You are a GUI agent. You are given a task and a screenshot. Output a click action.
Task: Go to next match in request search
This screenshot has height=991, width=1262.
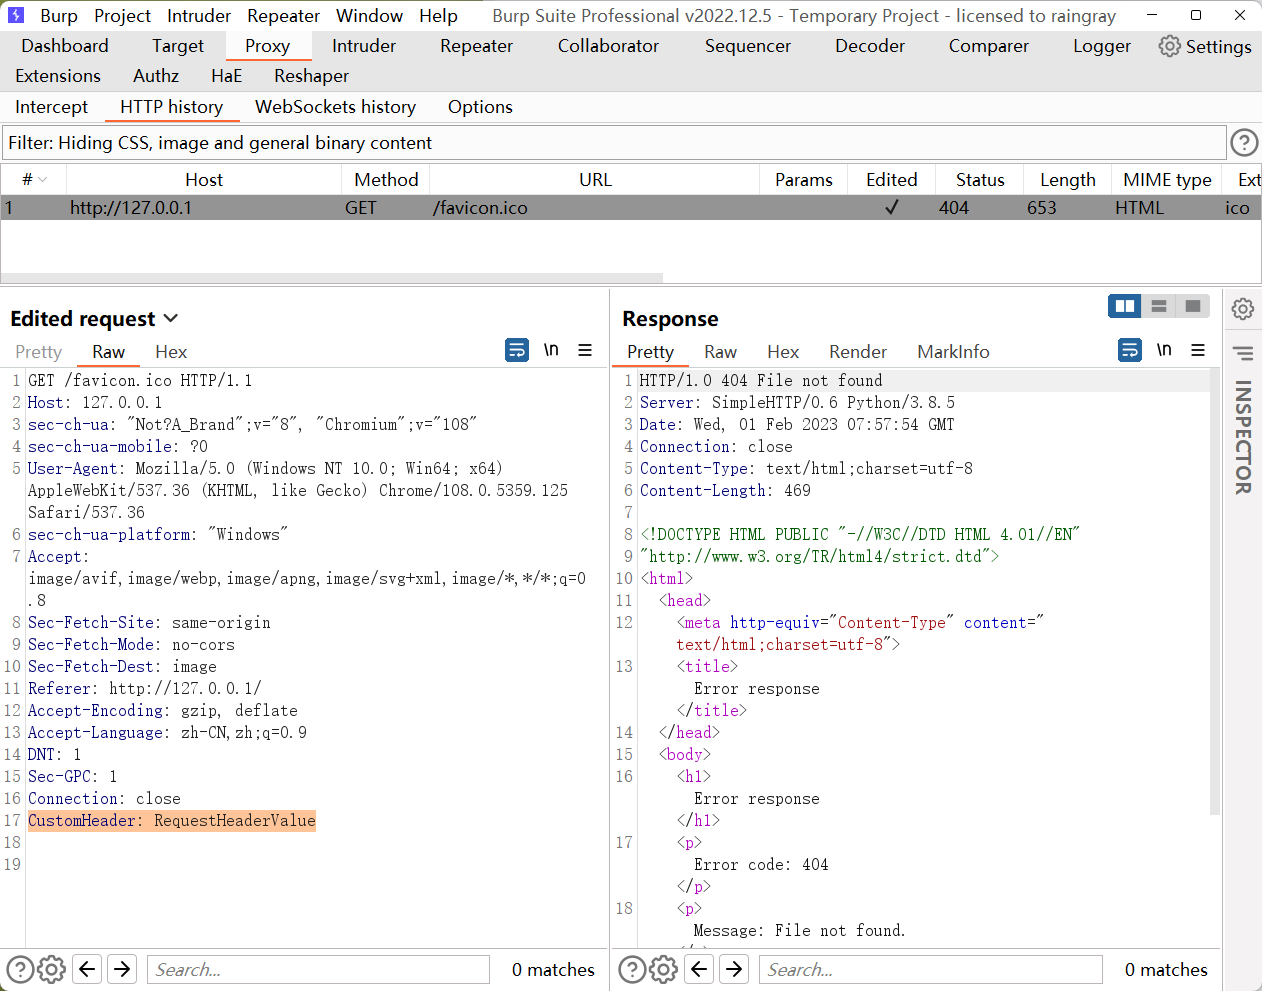(122, 969)
